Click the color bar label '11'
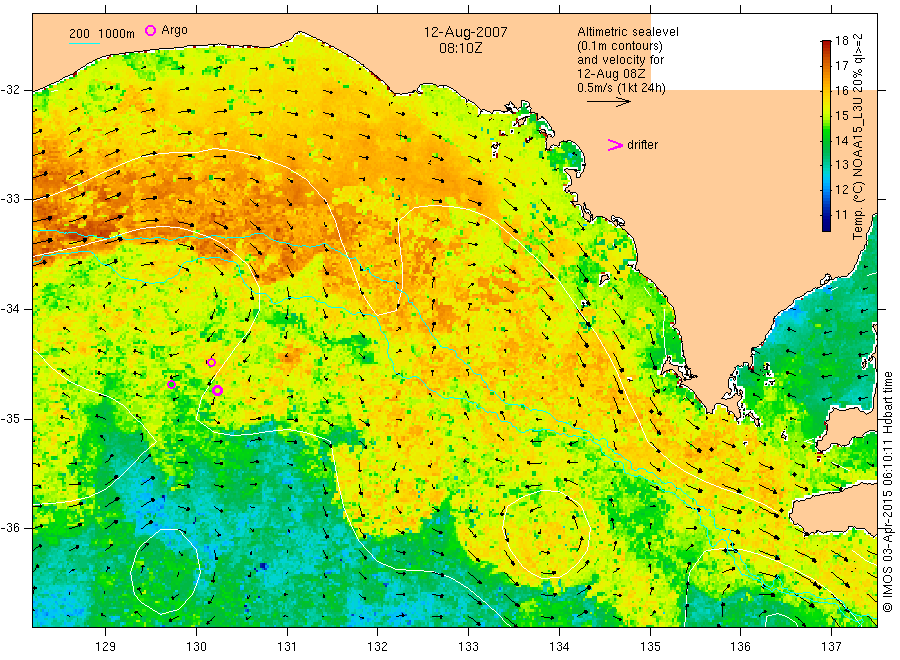Image resolution: width=900 pixels, height=660 pixels. 841,215
